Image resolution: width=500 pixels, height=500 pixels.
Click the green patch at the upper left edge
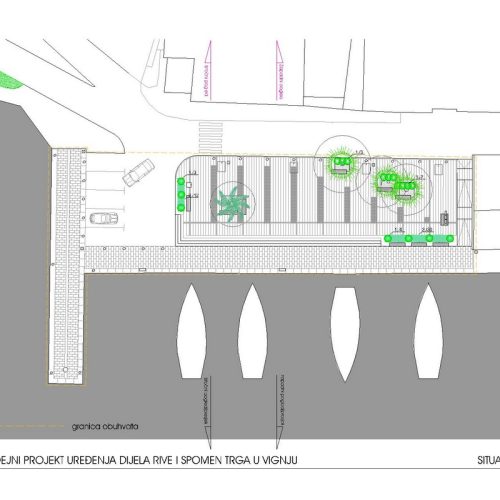tap(11, 80)
